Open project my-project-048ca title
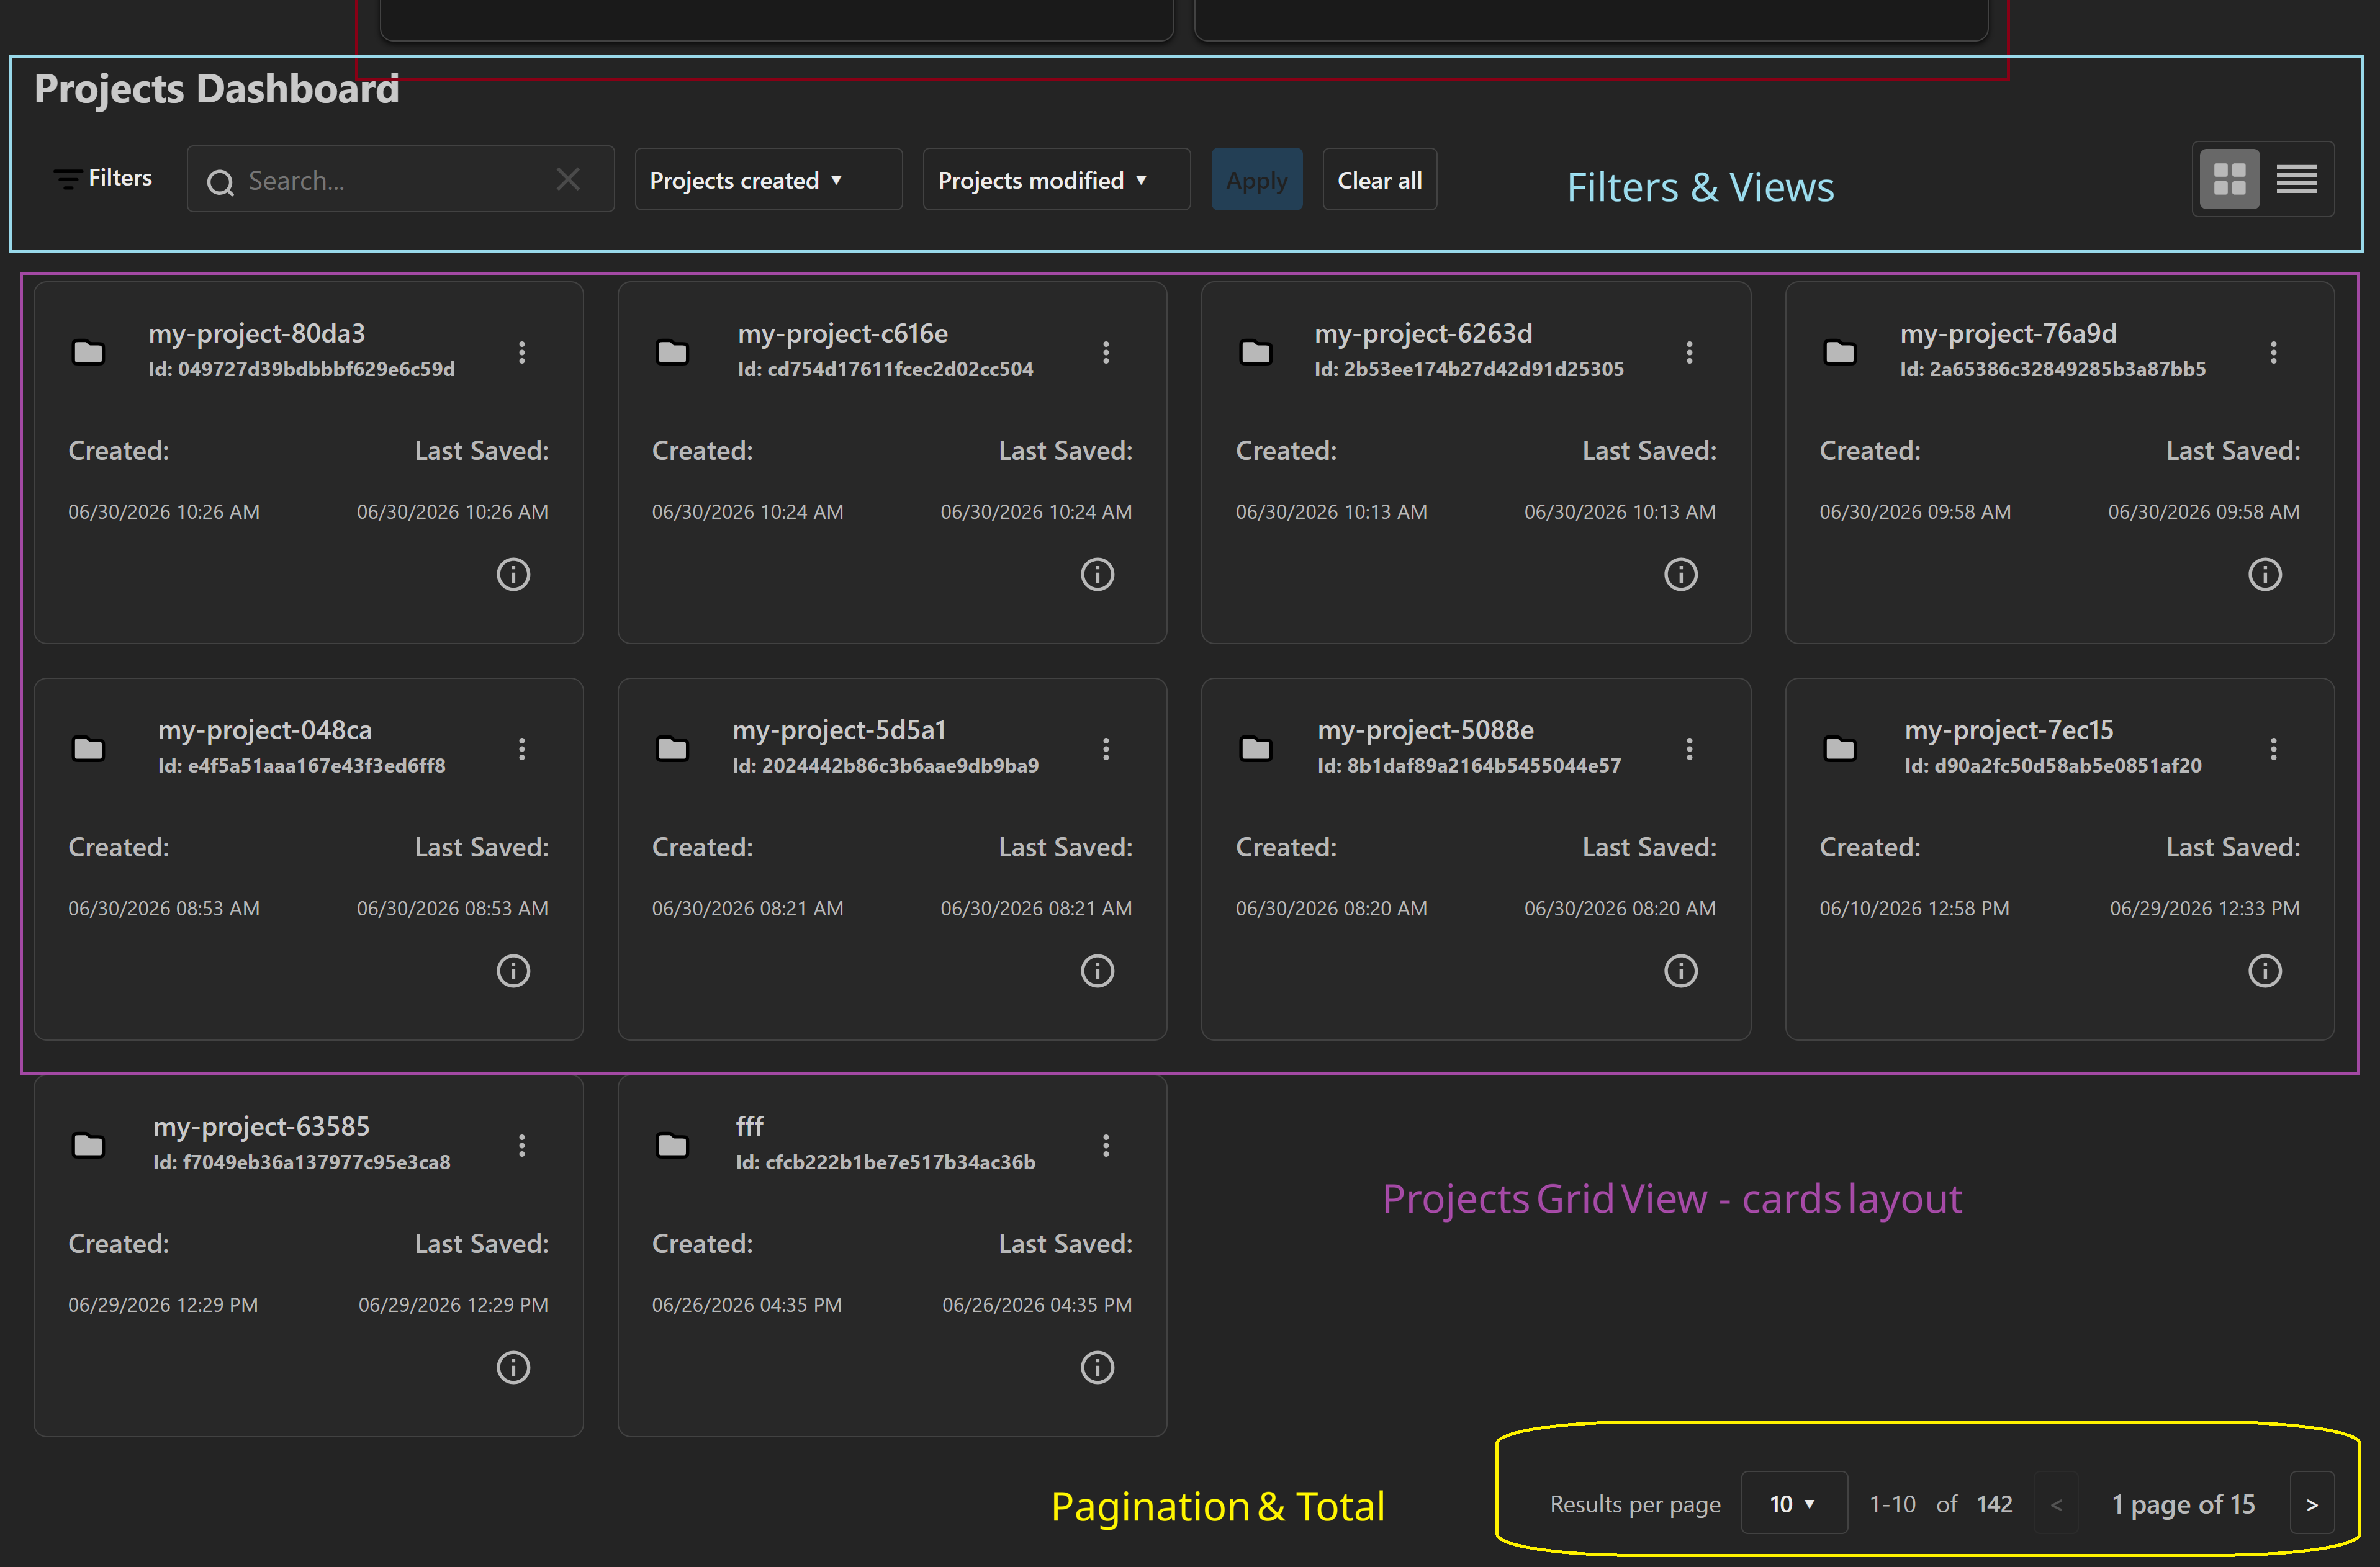 point(265,730)
